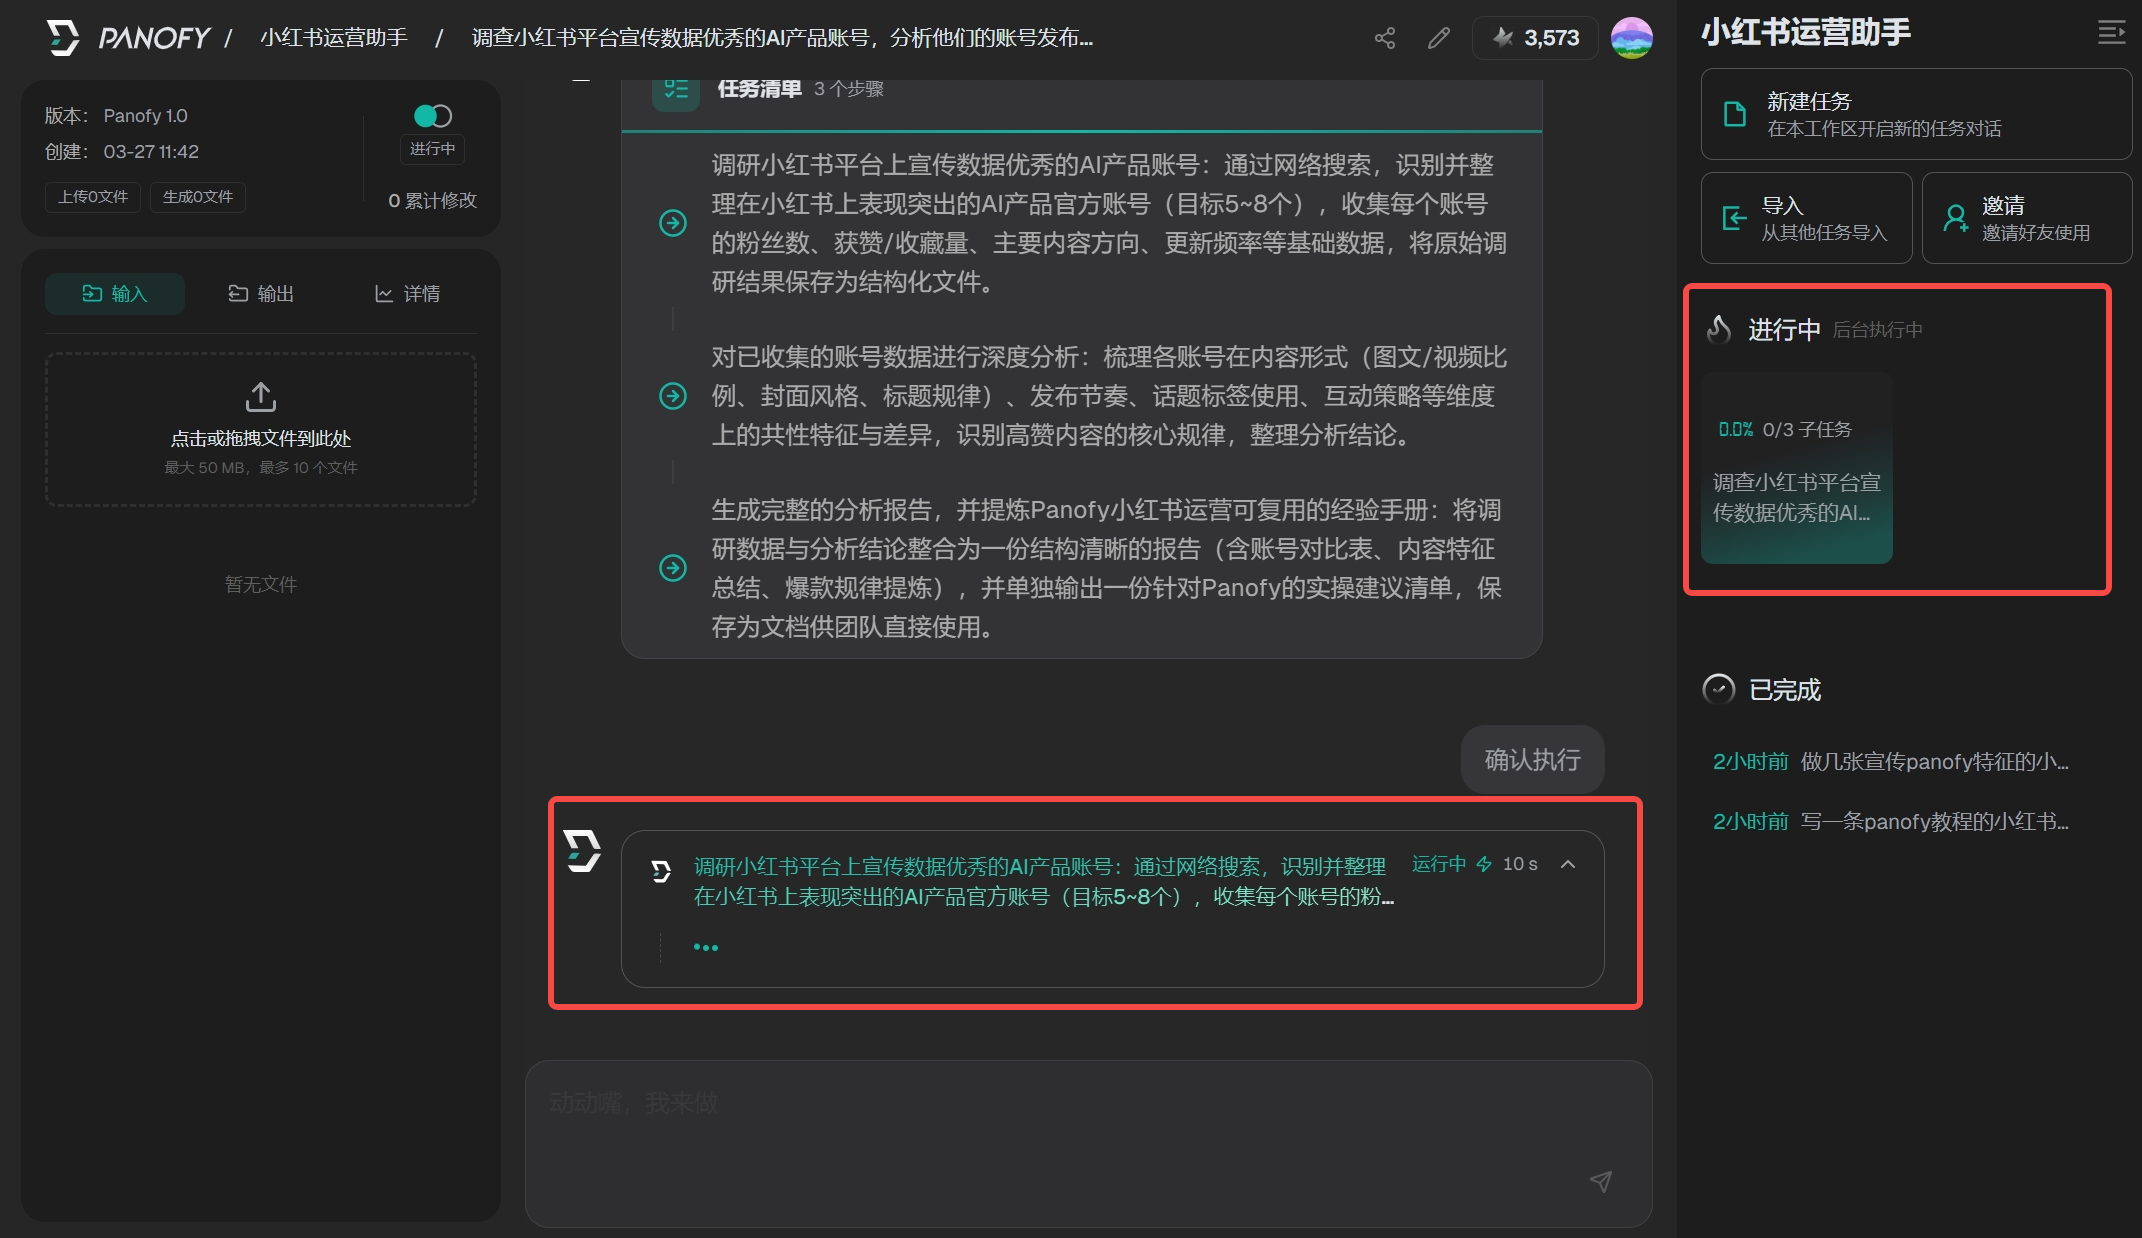The image size is (2142, 1238).
Task: Switch to the 详情 tab
Action: [x=407, y=294]
